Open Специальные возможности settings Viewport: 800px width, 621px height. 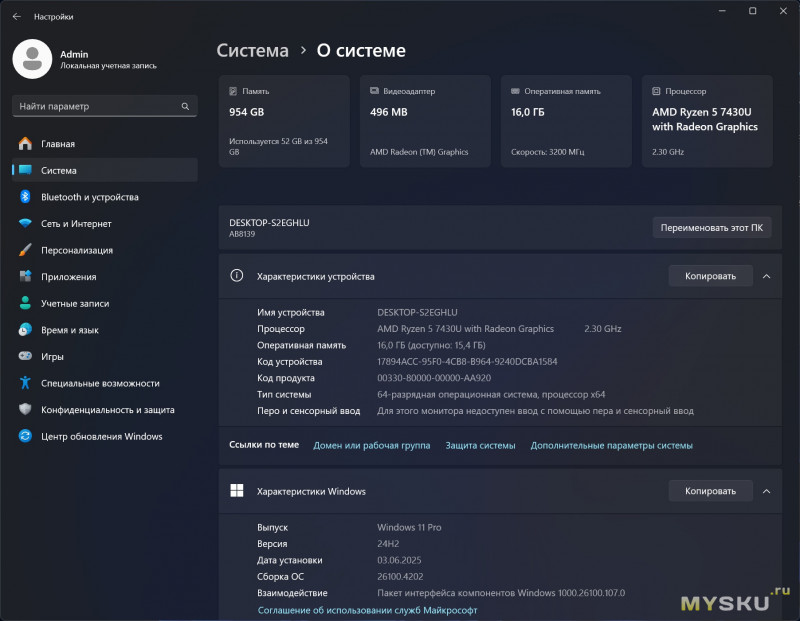tap(105, 383)
